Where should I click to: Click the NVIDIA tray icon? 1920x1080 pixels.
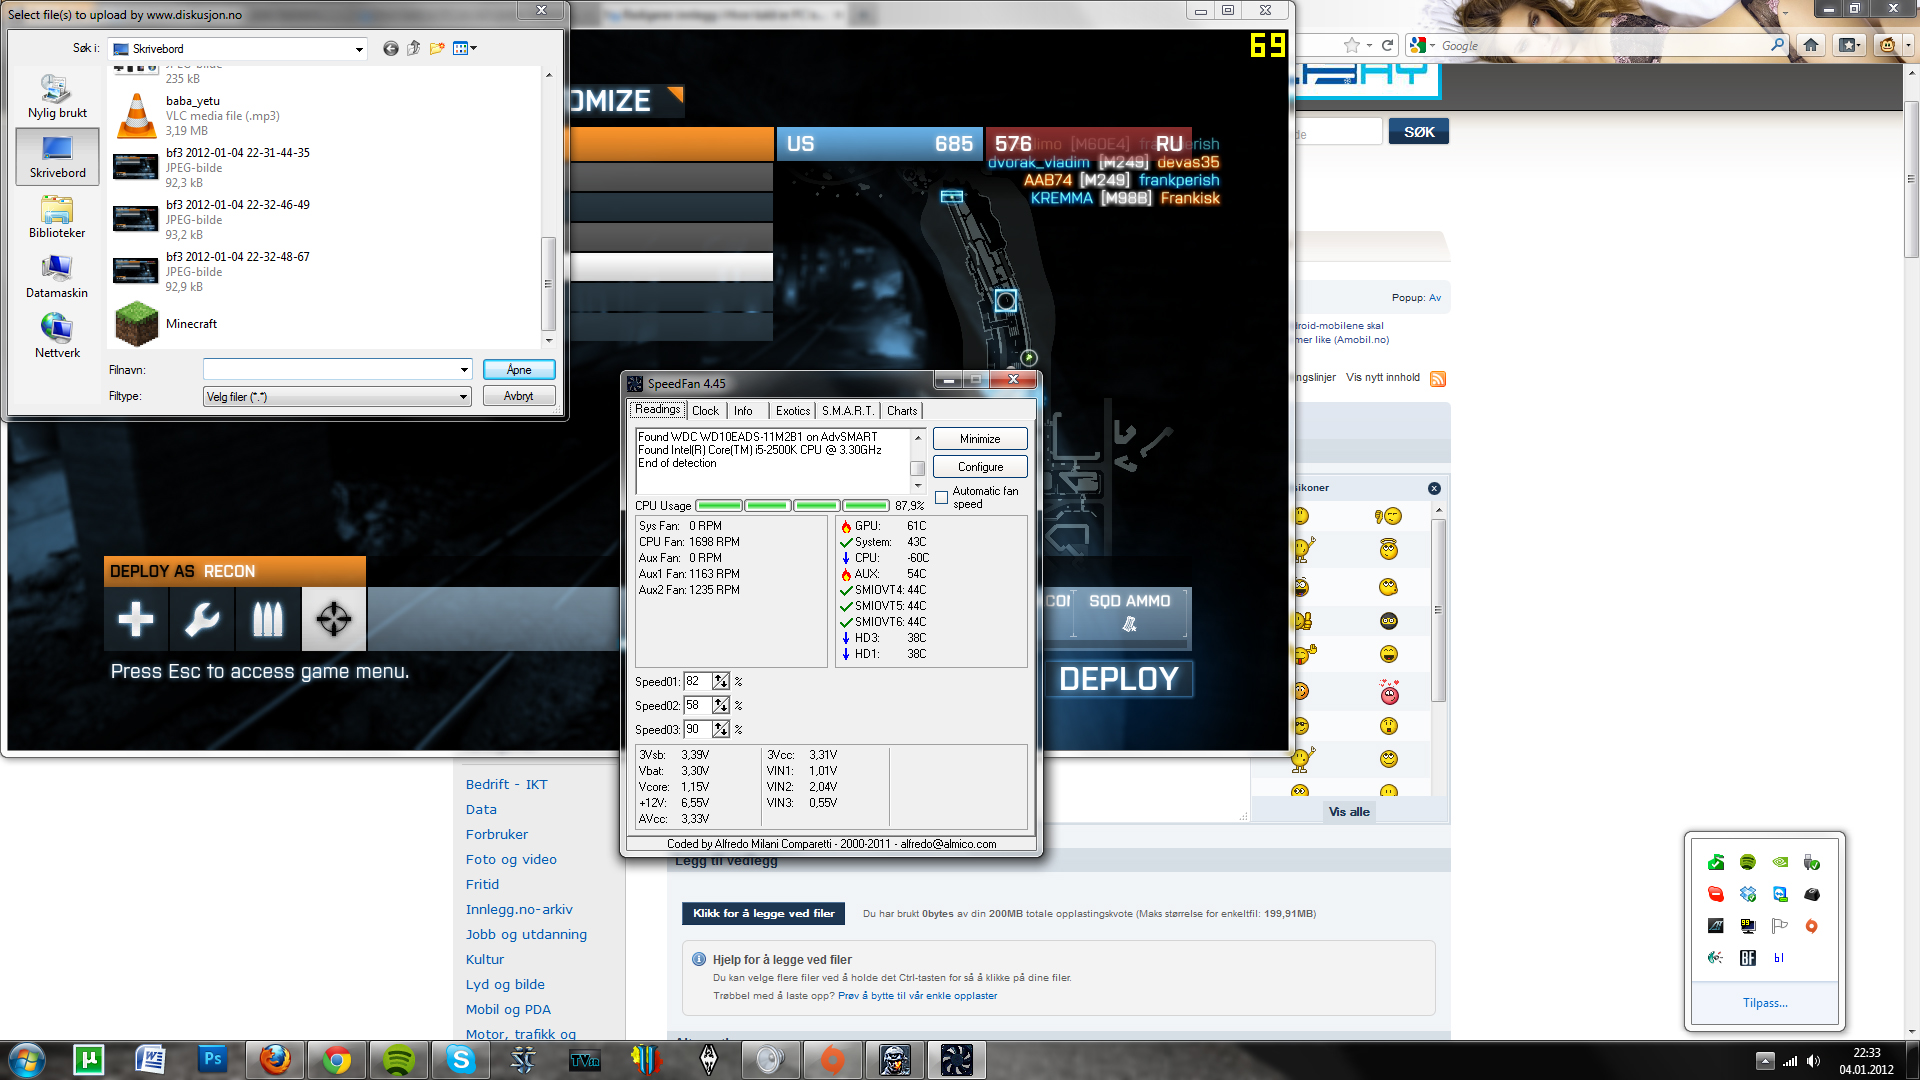[x=1780, y=862]
